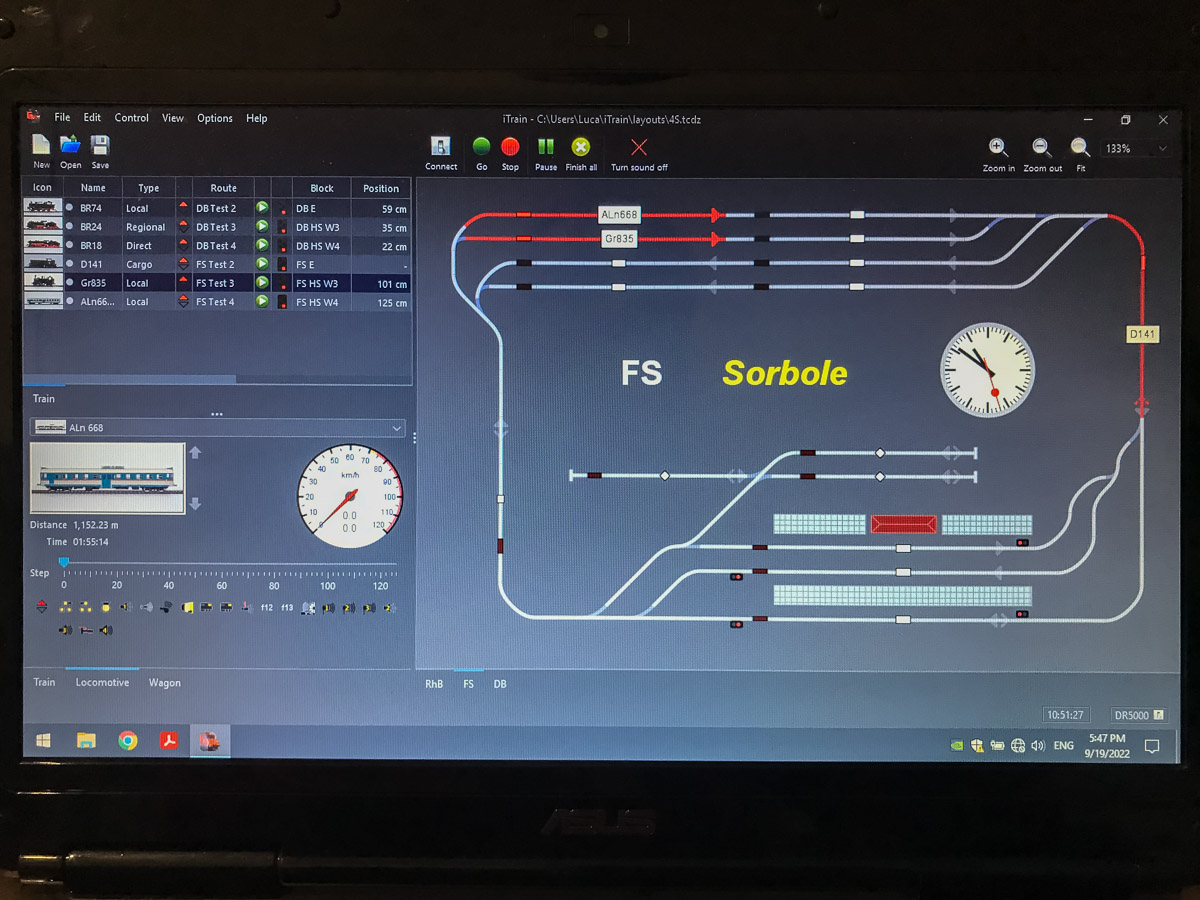Screen dimensions: 1200x900
Task: Click Turn sound off icon
Action: (x=639, y=147)
